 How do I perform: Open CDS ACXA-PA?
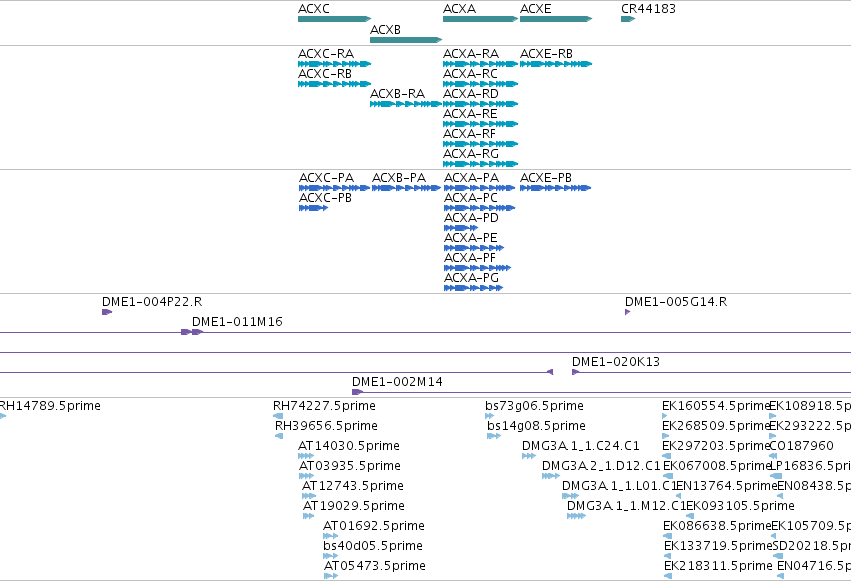pos(479,188)
